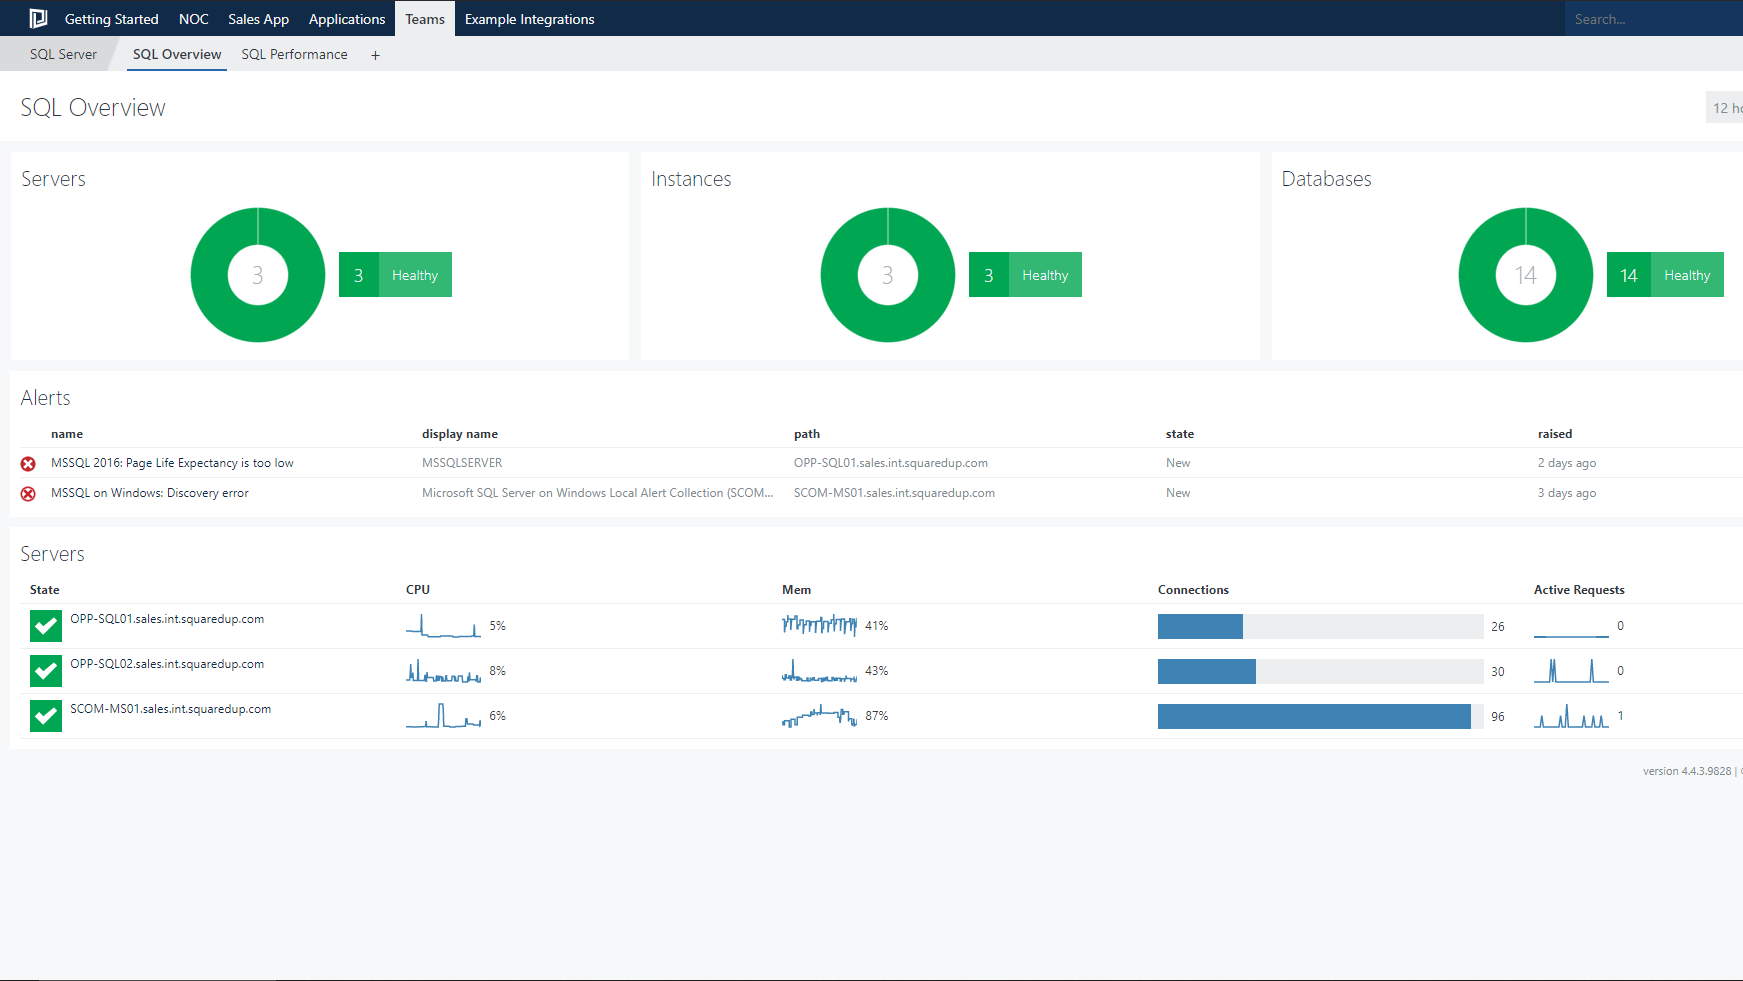Click the green healthy checkmark for SCOM-MS01
The height and width of the screenshot is (981, 1743).
(46, 716)
